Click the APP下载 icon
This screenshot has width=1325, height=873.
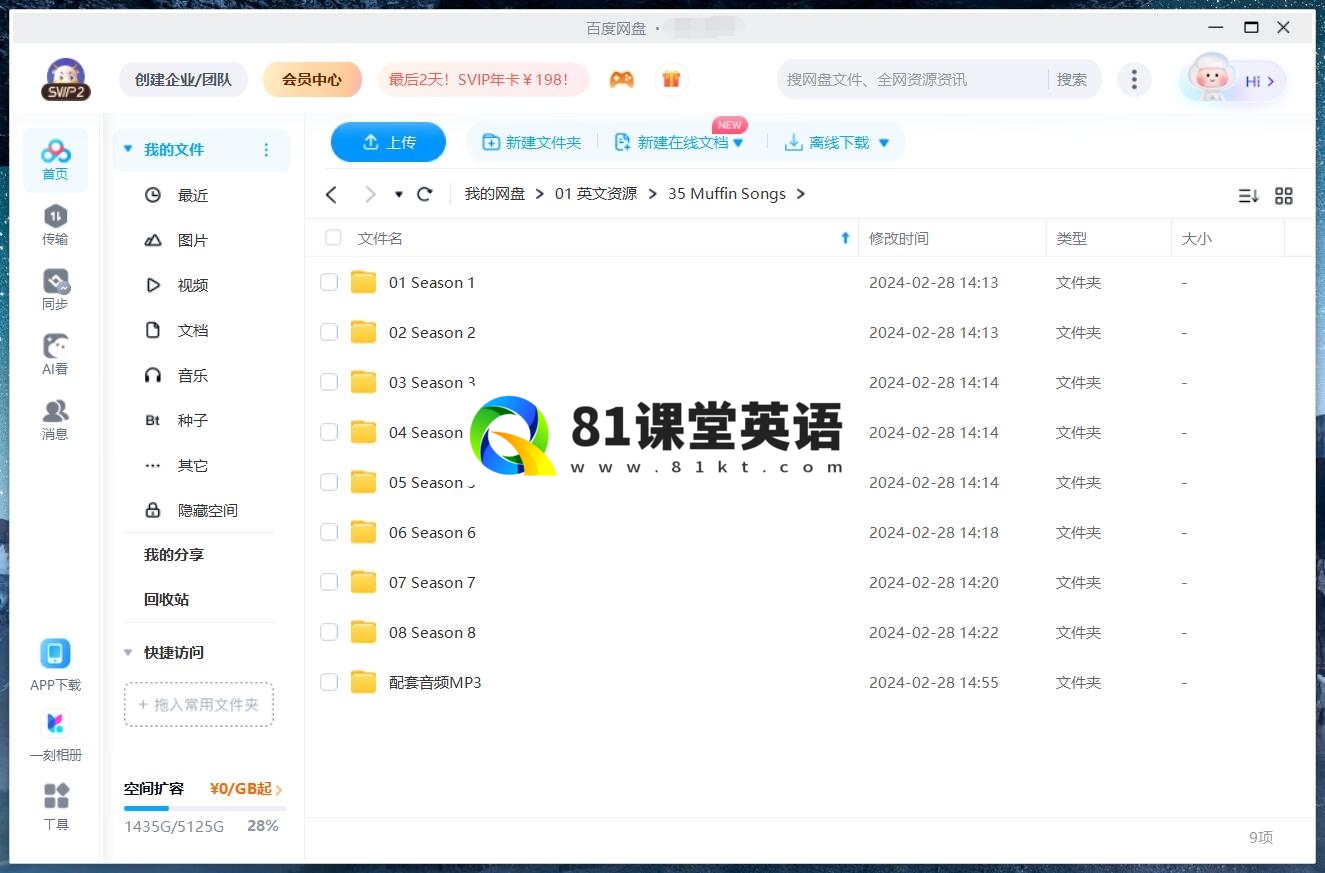click(55, 665)
